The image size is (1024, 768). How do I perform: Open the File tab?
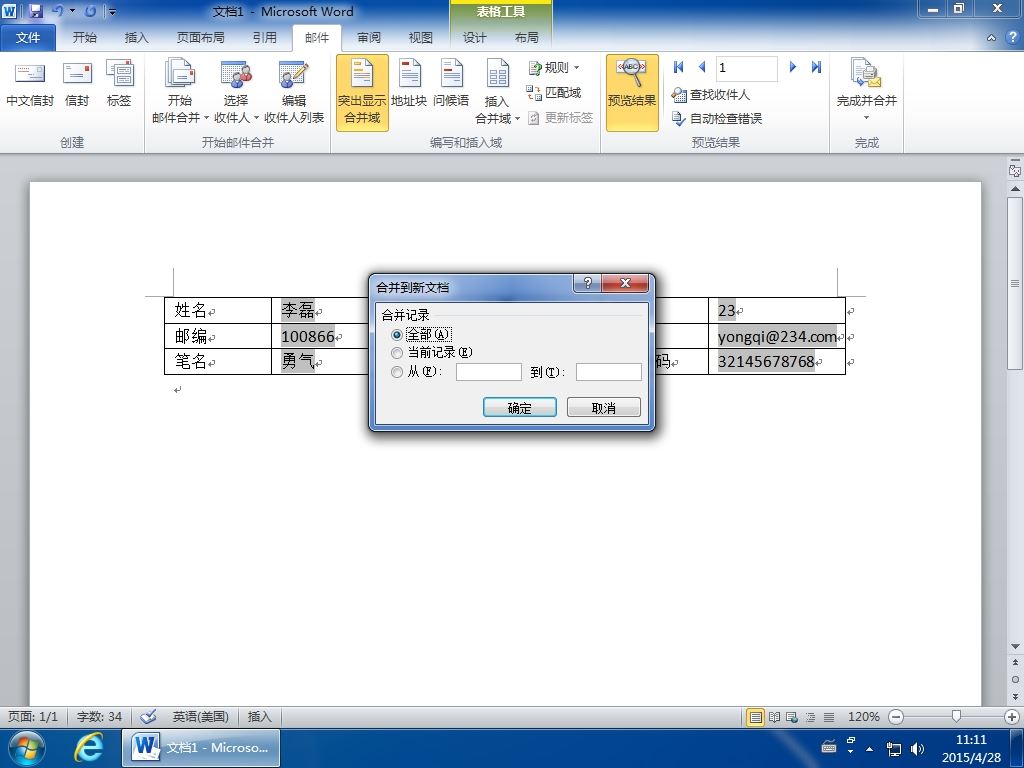click(28, 38)
